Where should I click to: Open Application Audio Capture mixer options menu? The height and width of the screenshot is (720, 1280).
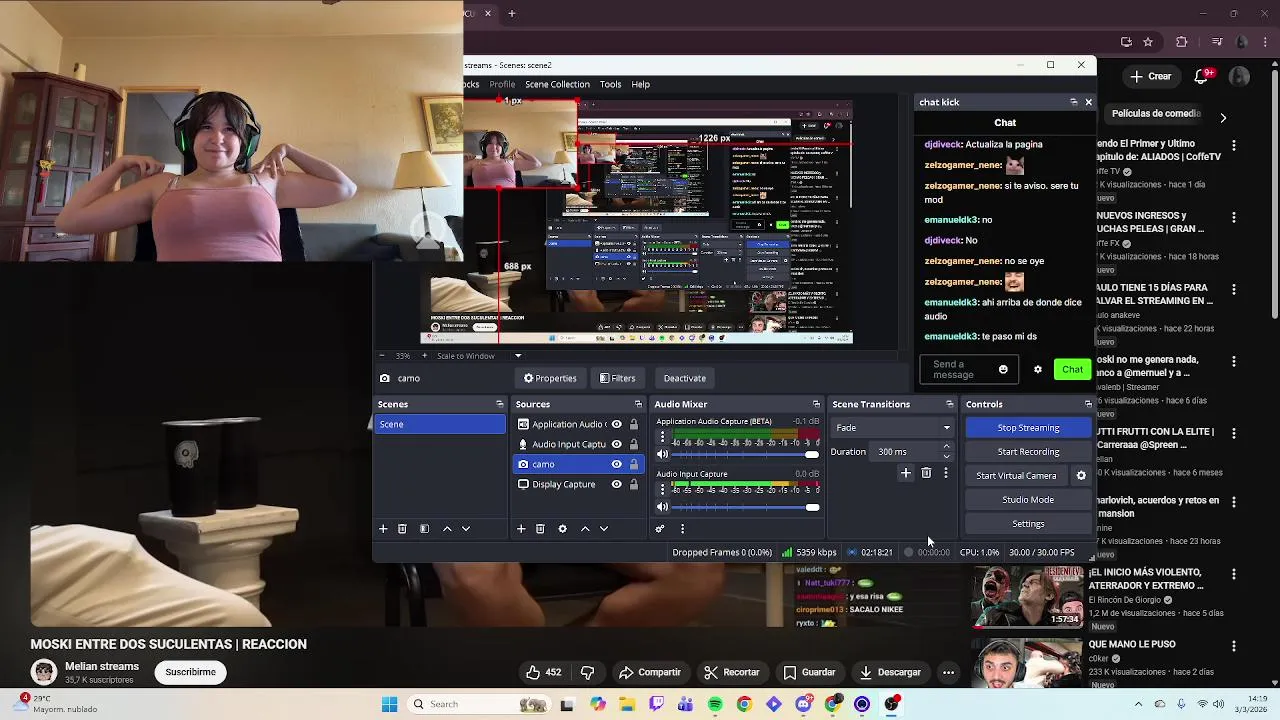click(x=661, y=438)
